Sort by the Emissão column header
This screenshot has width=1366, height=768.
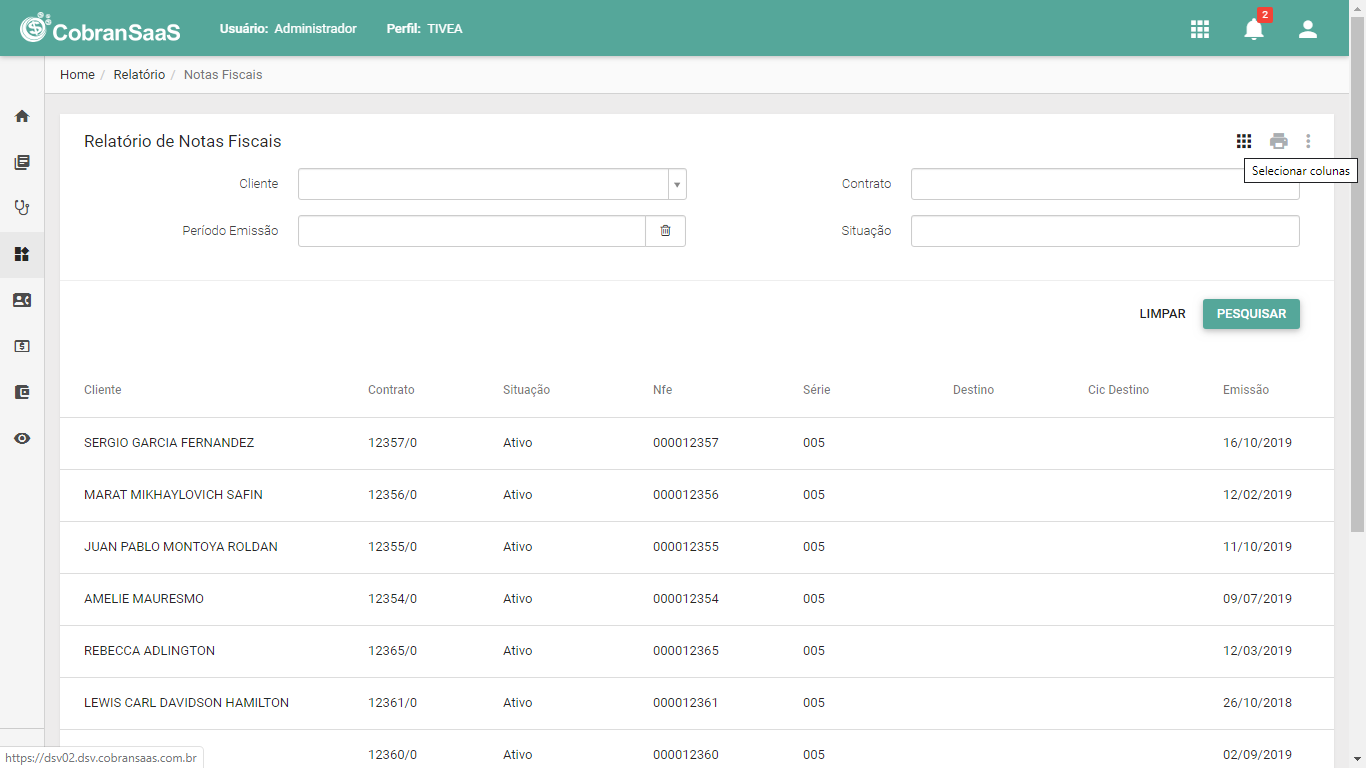pyautogui.click(x=1245, y=390)
